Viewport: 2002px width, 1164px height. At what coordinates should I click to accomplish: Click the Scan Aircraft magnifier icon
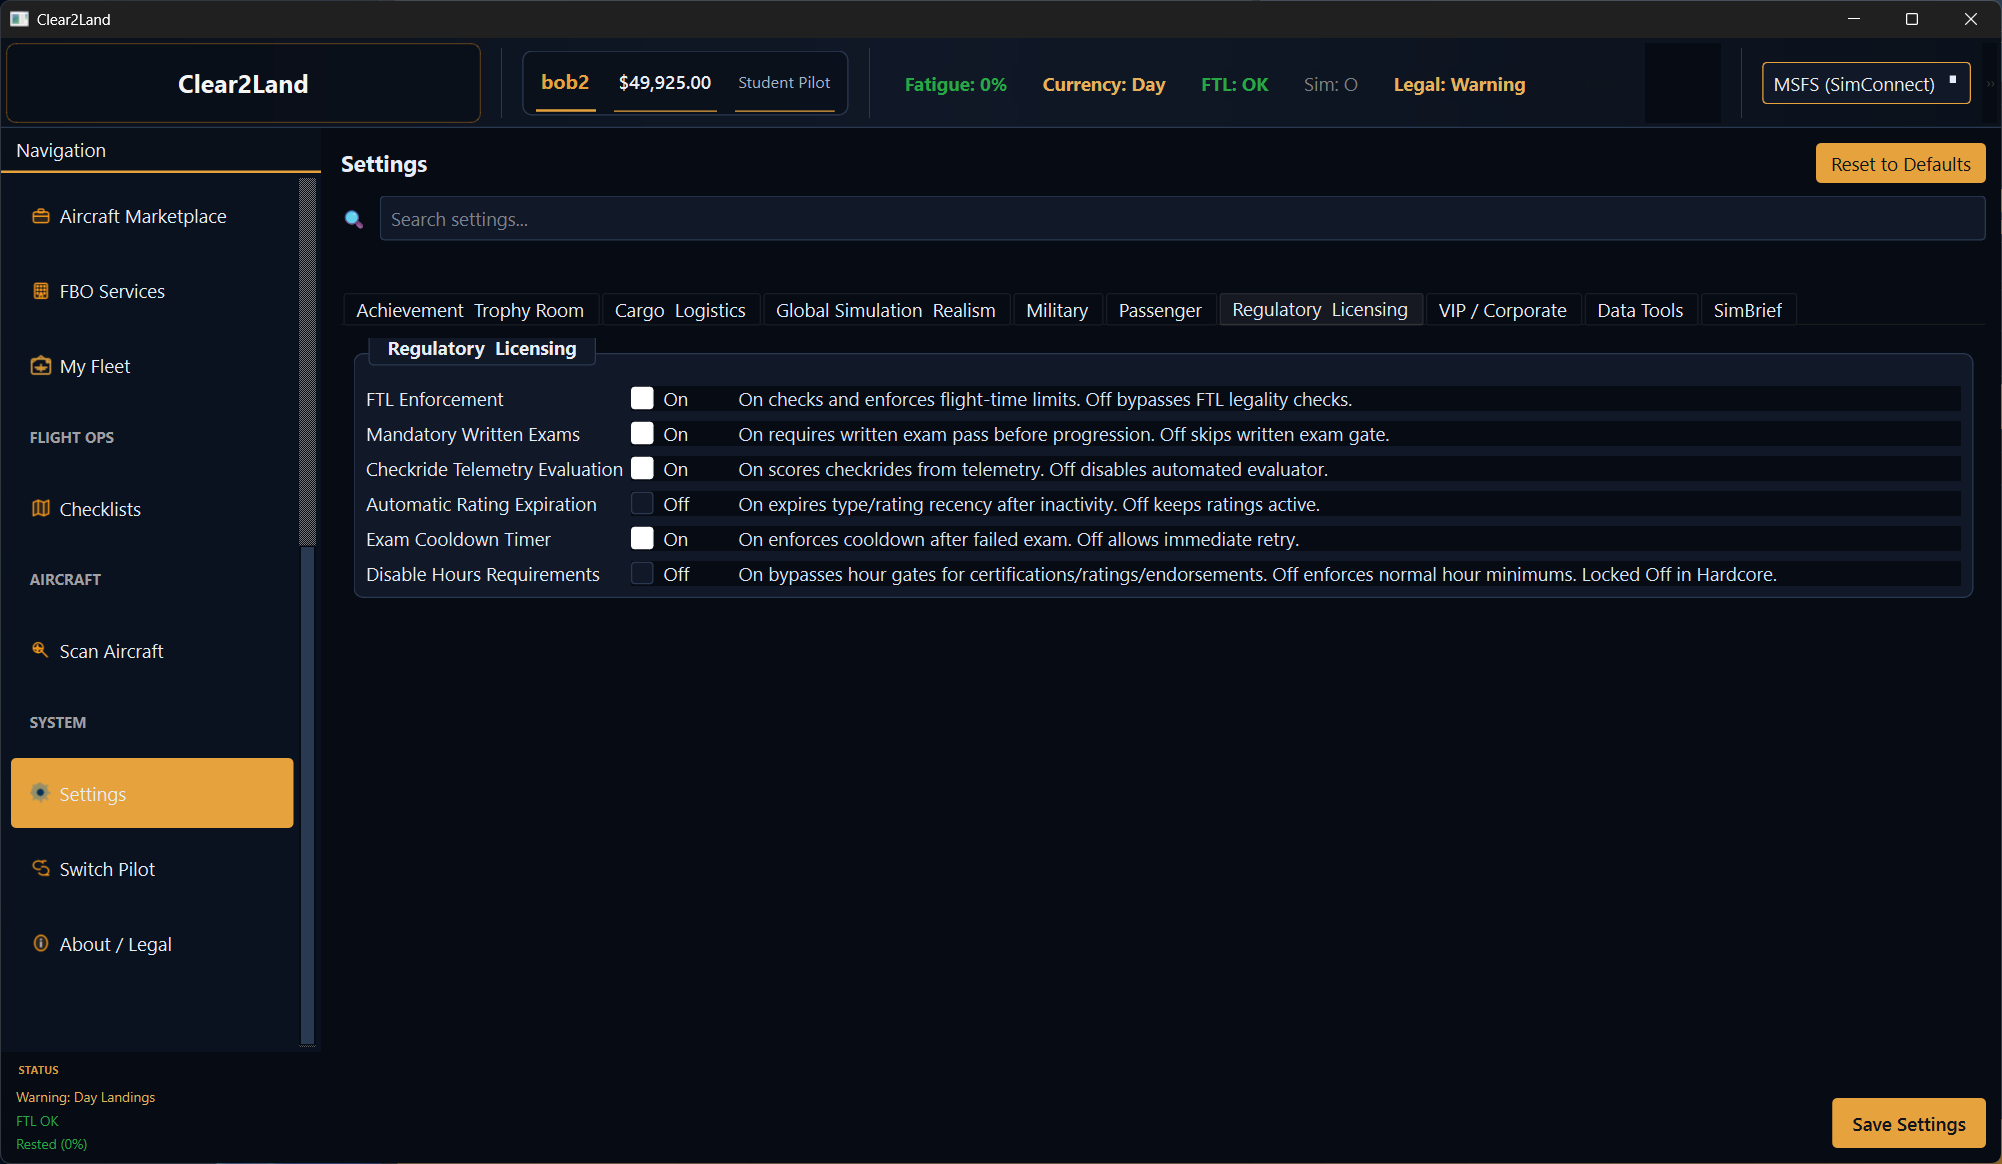click(41, 650)
